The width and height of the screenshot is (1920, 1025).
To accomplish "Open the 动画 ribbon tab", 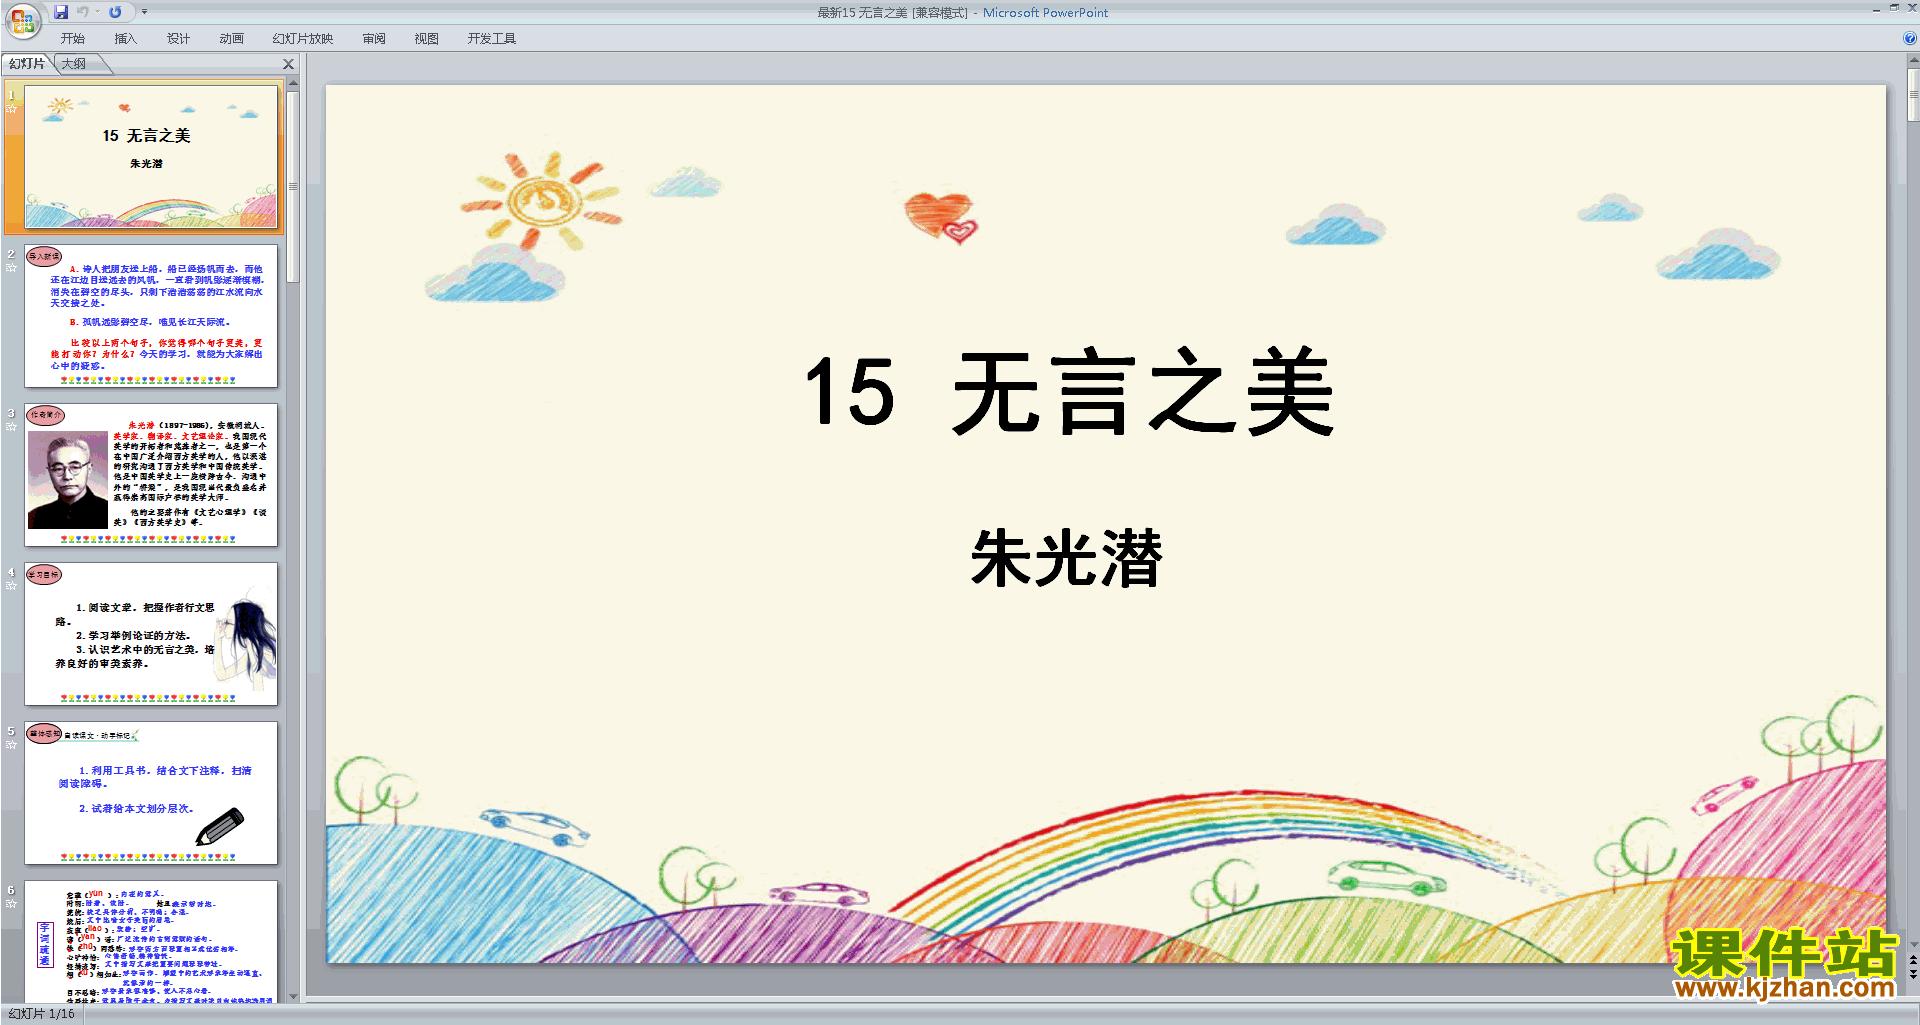I will click(231, 39).
